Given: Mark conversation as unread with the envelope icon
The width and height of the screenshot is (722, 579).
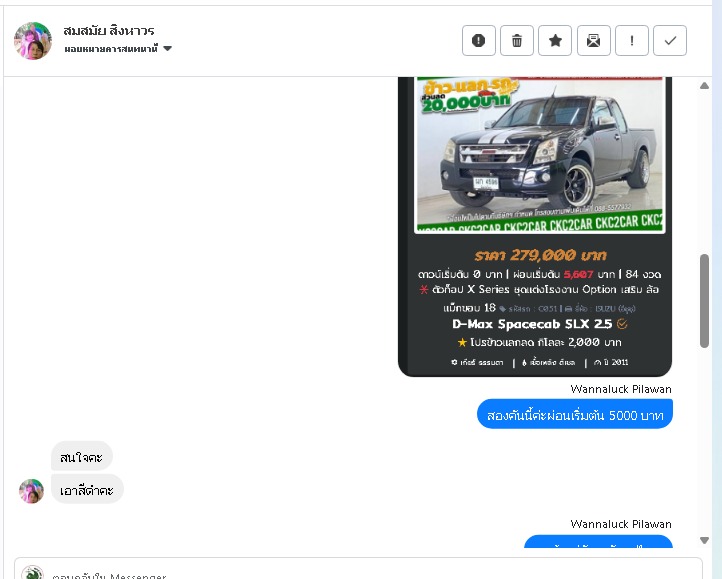Looking at the screenshot, I should [x=594, y=41].
